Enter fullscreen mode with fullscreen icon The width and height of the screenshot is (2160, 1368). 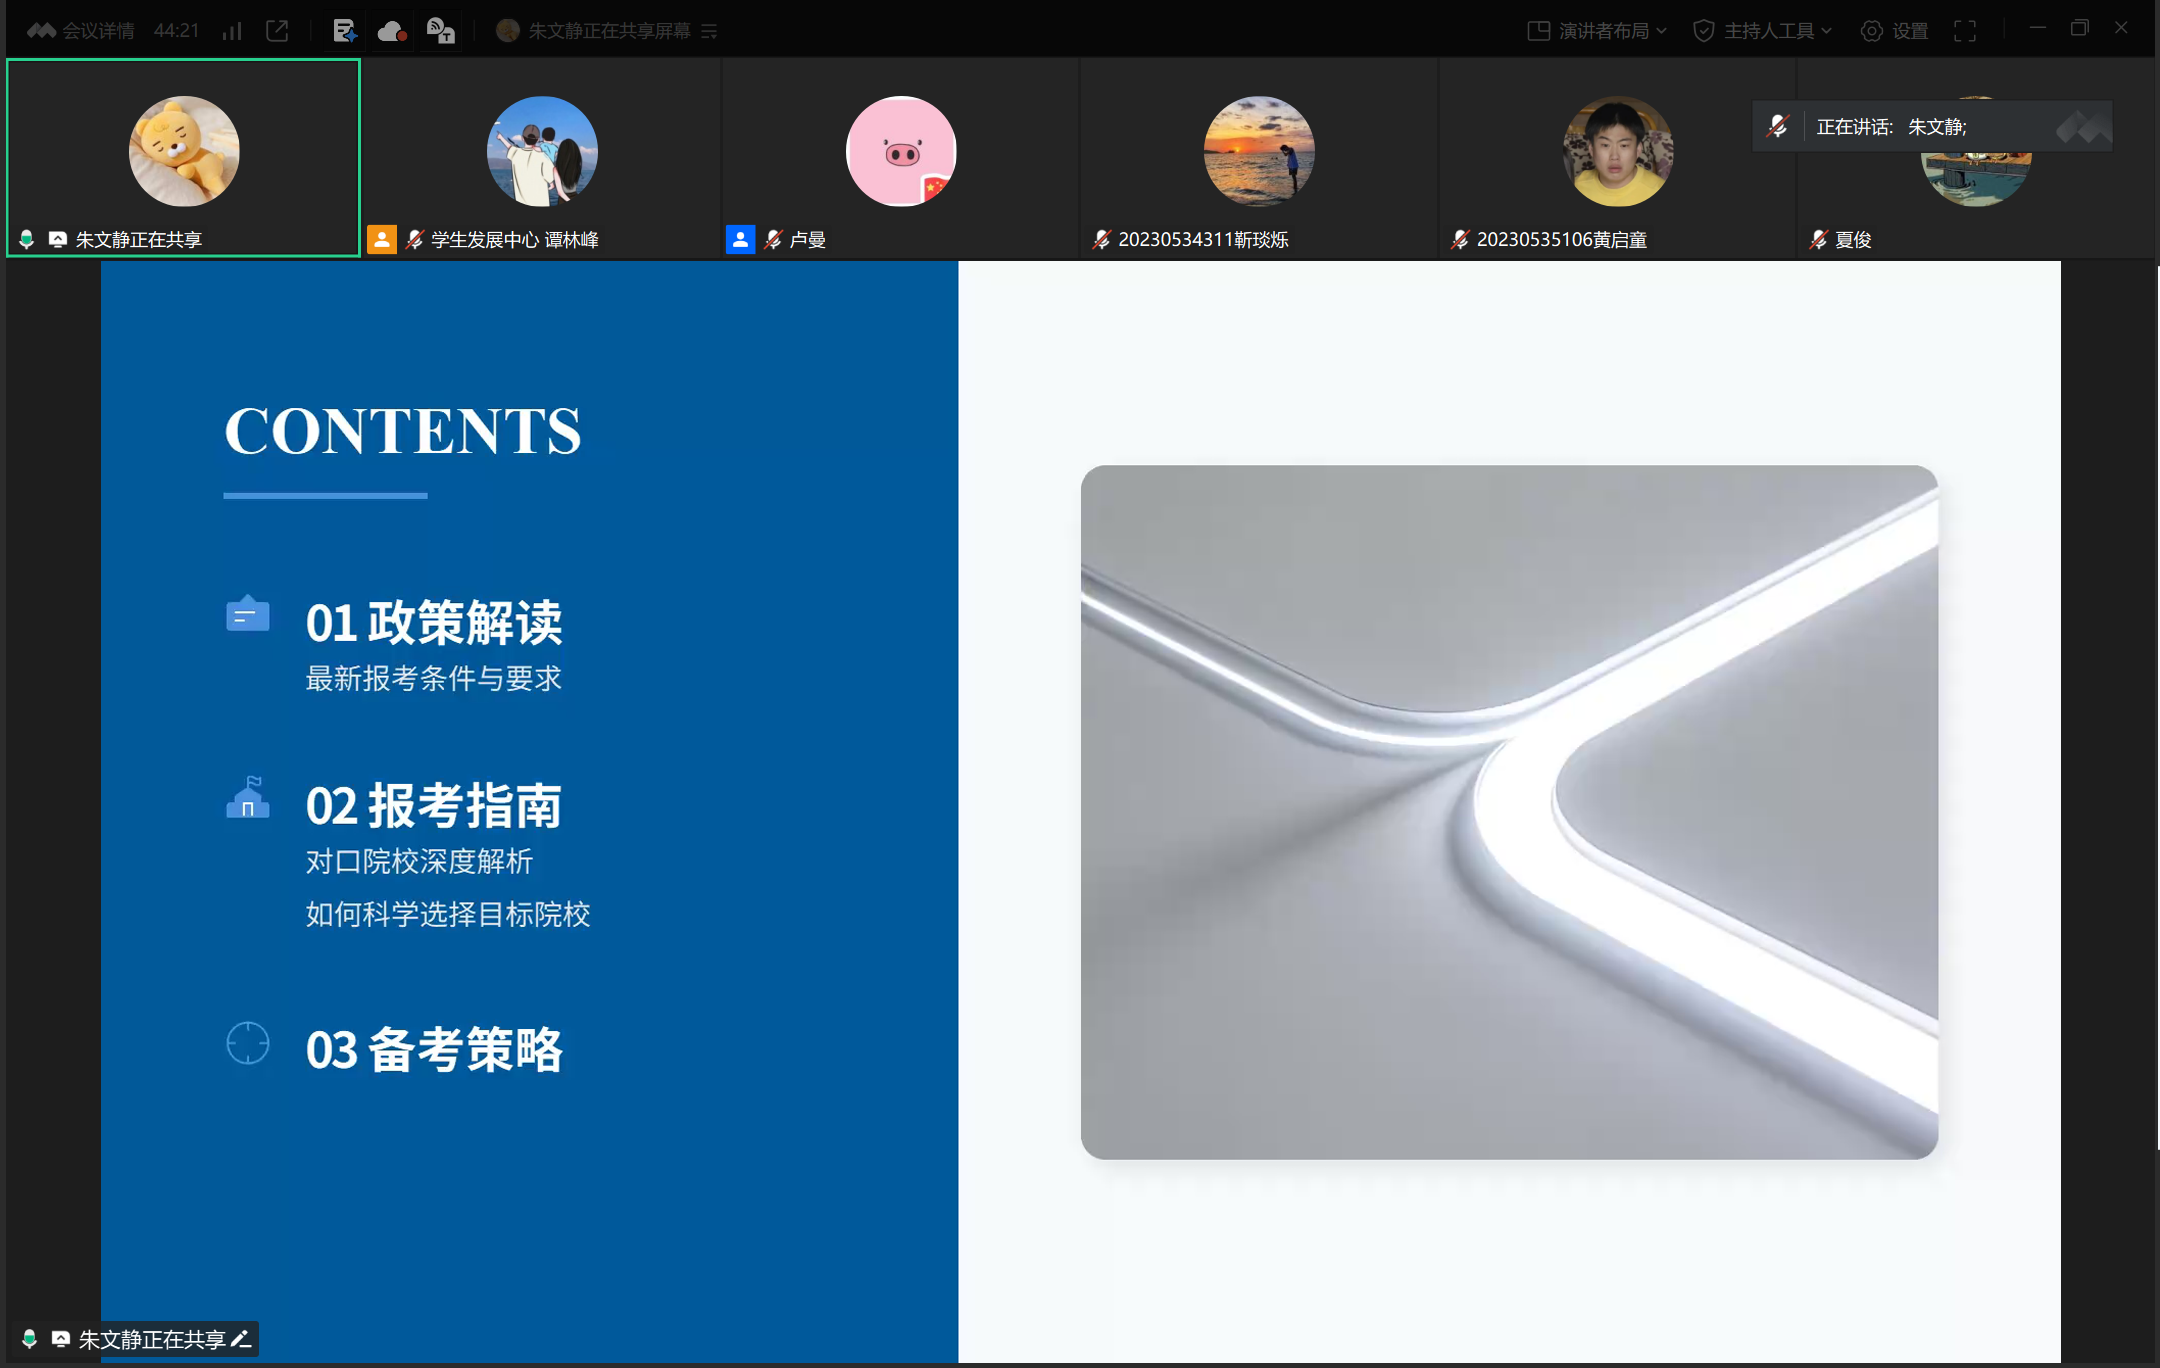click(x=1965, y=31)
